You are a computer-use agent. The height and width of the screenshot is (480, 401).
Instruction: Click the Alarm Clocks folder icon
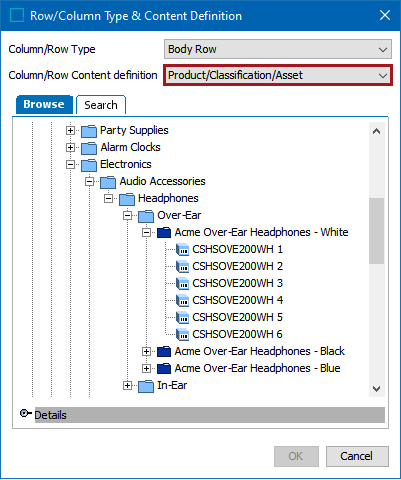[89, 148]
